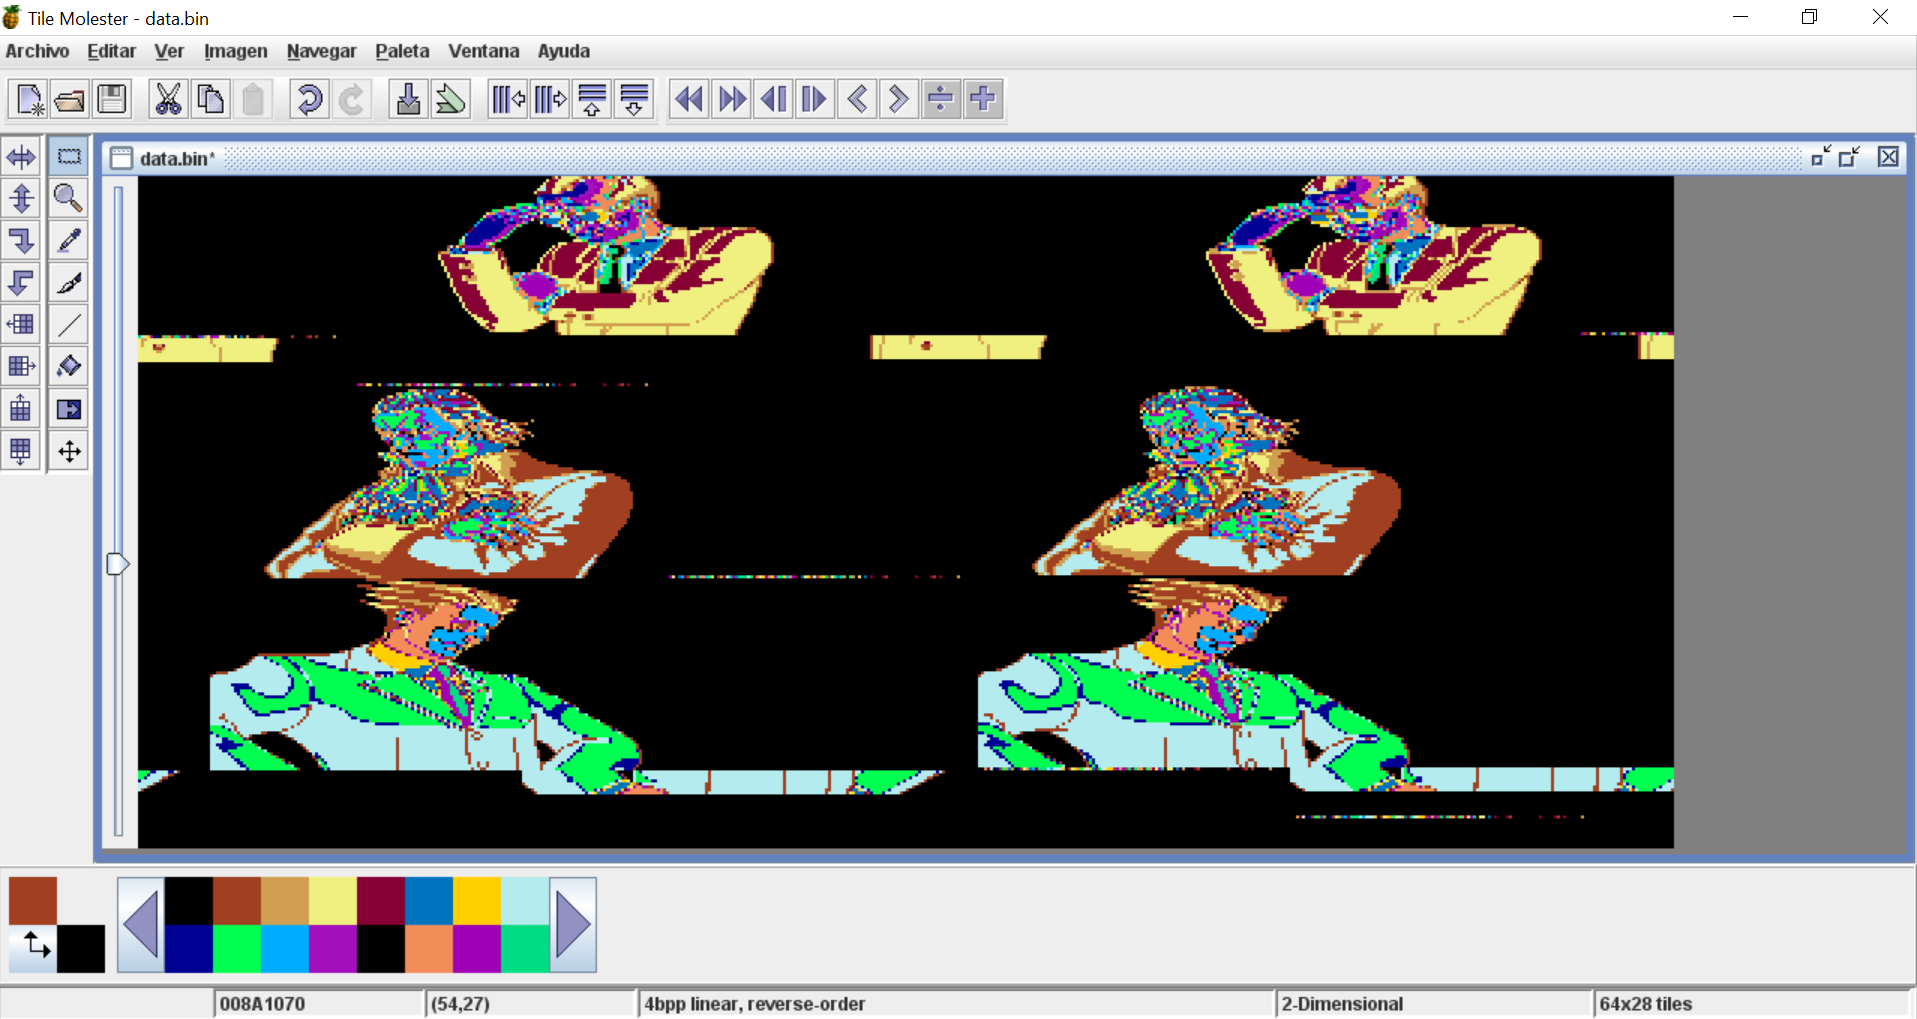
Task: Open the Paleta menu
Action: point(402,51)
